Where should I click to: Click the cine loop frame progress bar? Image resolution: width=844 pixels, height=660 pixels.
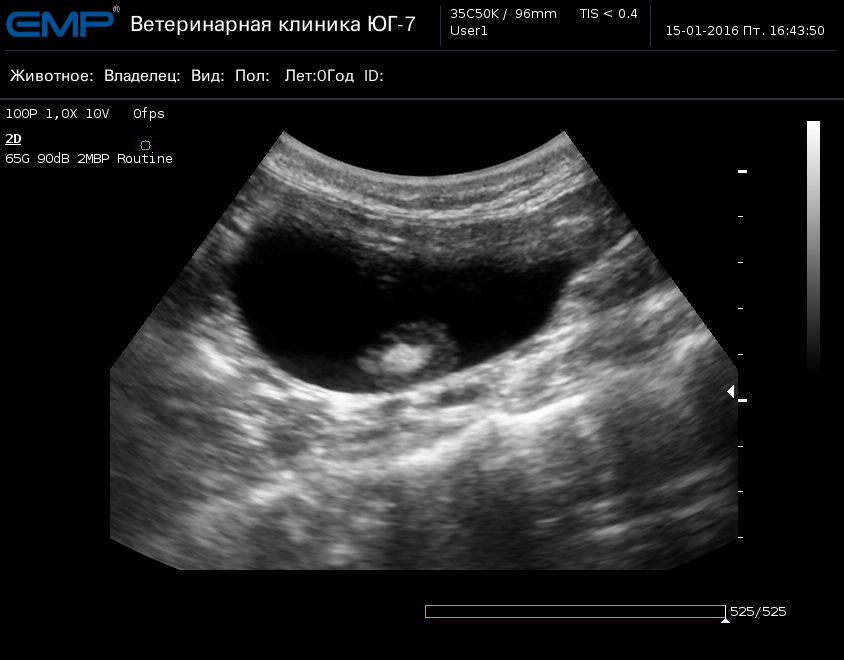click(x=574, y=611)
